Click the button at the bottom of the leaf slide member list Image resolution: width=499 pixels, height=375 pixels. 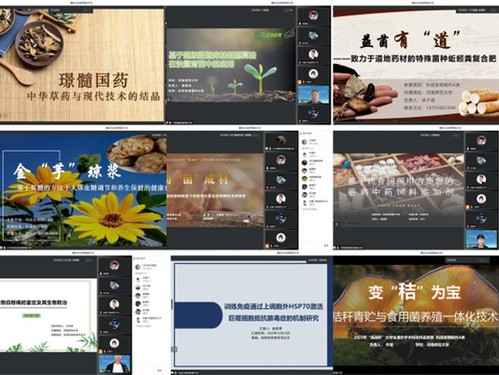[x=159, y=370]
